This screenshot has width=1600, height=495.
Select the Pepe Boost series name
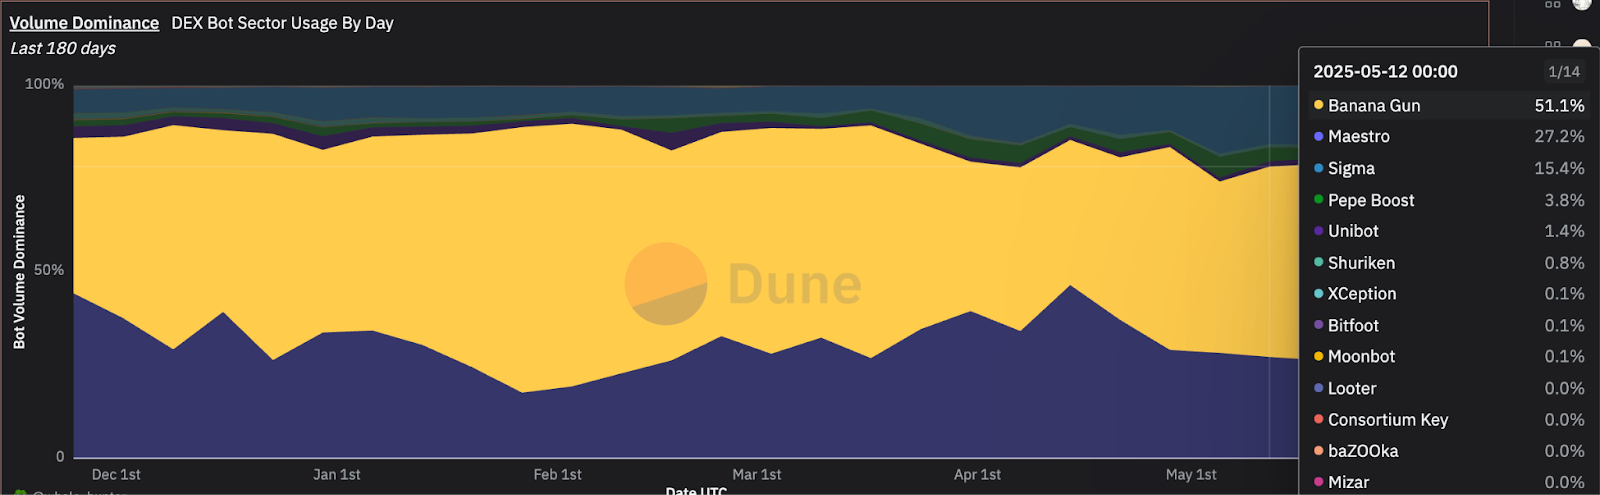click(1371, 200)
